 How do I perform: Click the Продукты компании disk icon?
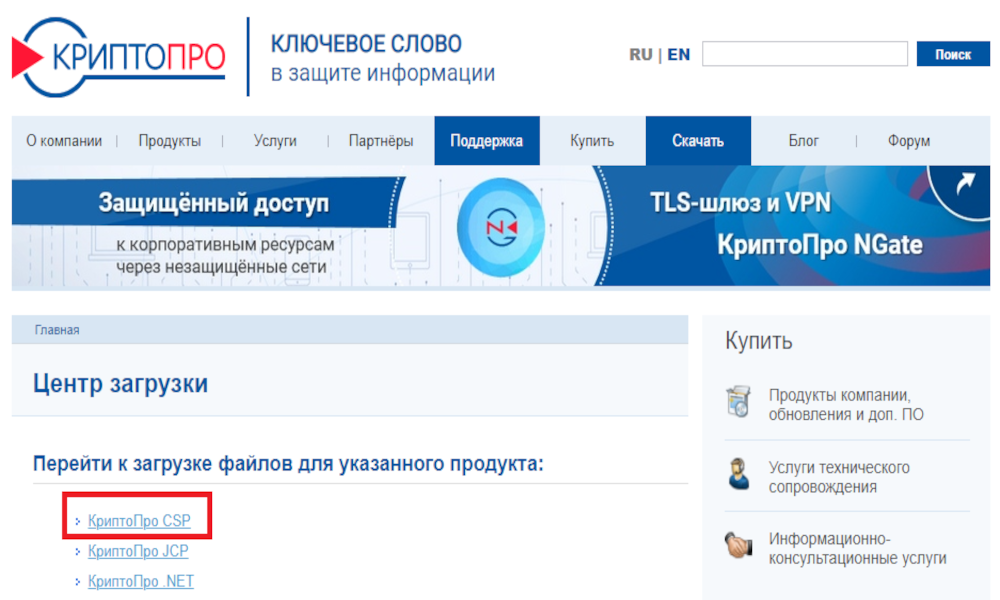click(x=739, y=402)
